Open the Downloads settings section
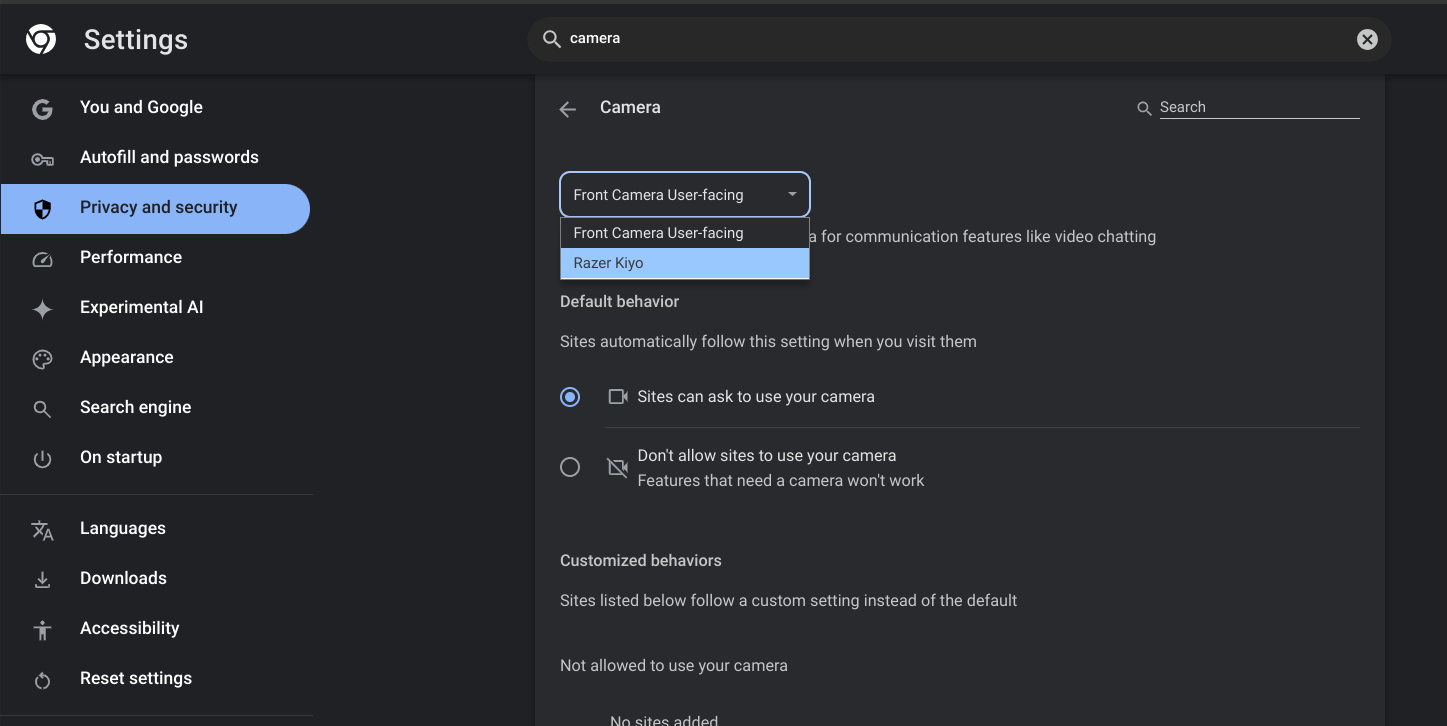Screen dimensions: 1447x726 point(123,578)
